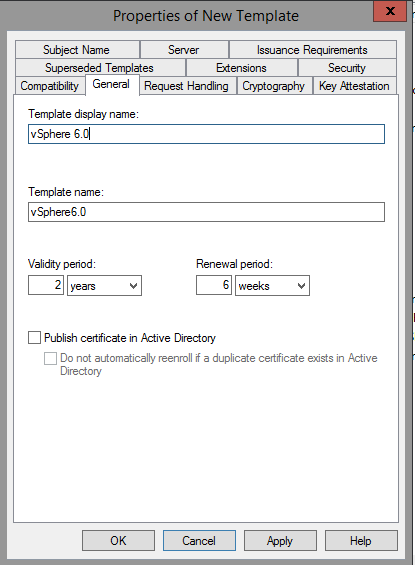Select the Superseded Templates tab
Viewport: 415px width, 565px height.
(101, 68)
